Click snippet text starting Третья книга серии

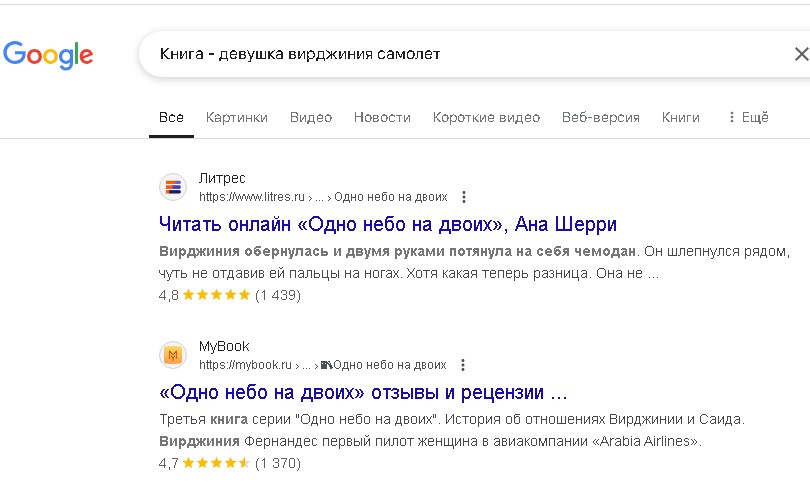pyautogui.click(x=452, y=430)
